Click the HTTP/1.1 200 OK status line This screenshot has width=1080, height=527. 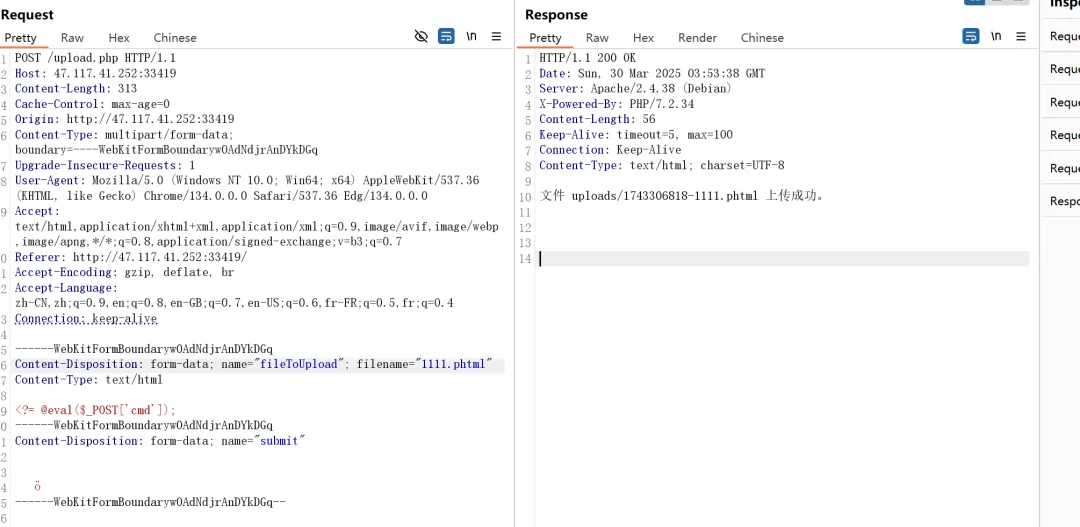pyautogui.click(x=588, y=58)
